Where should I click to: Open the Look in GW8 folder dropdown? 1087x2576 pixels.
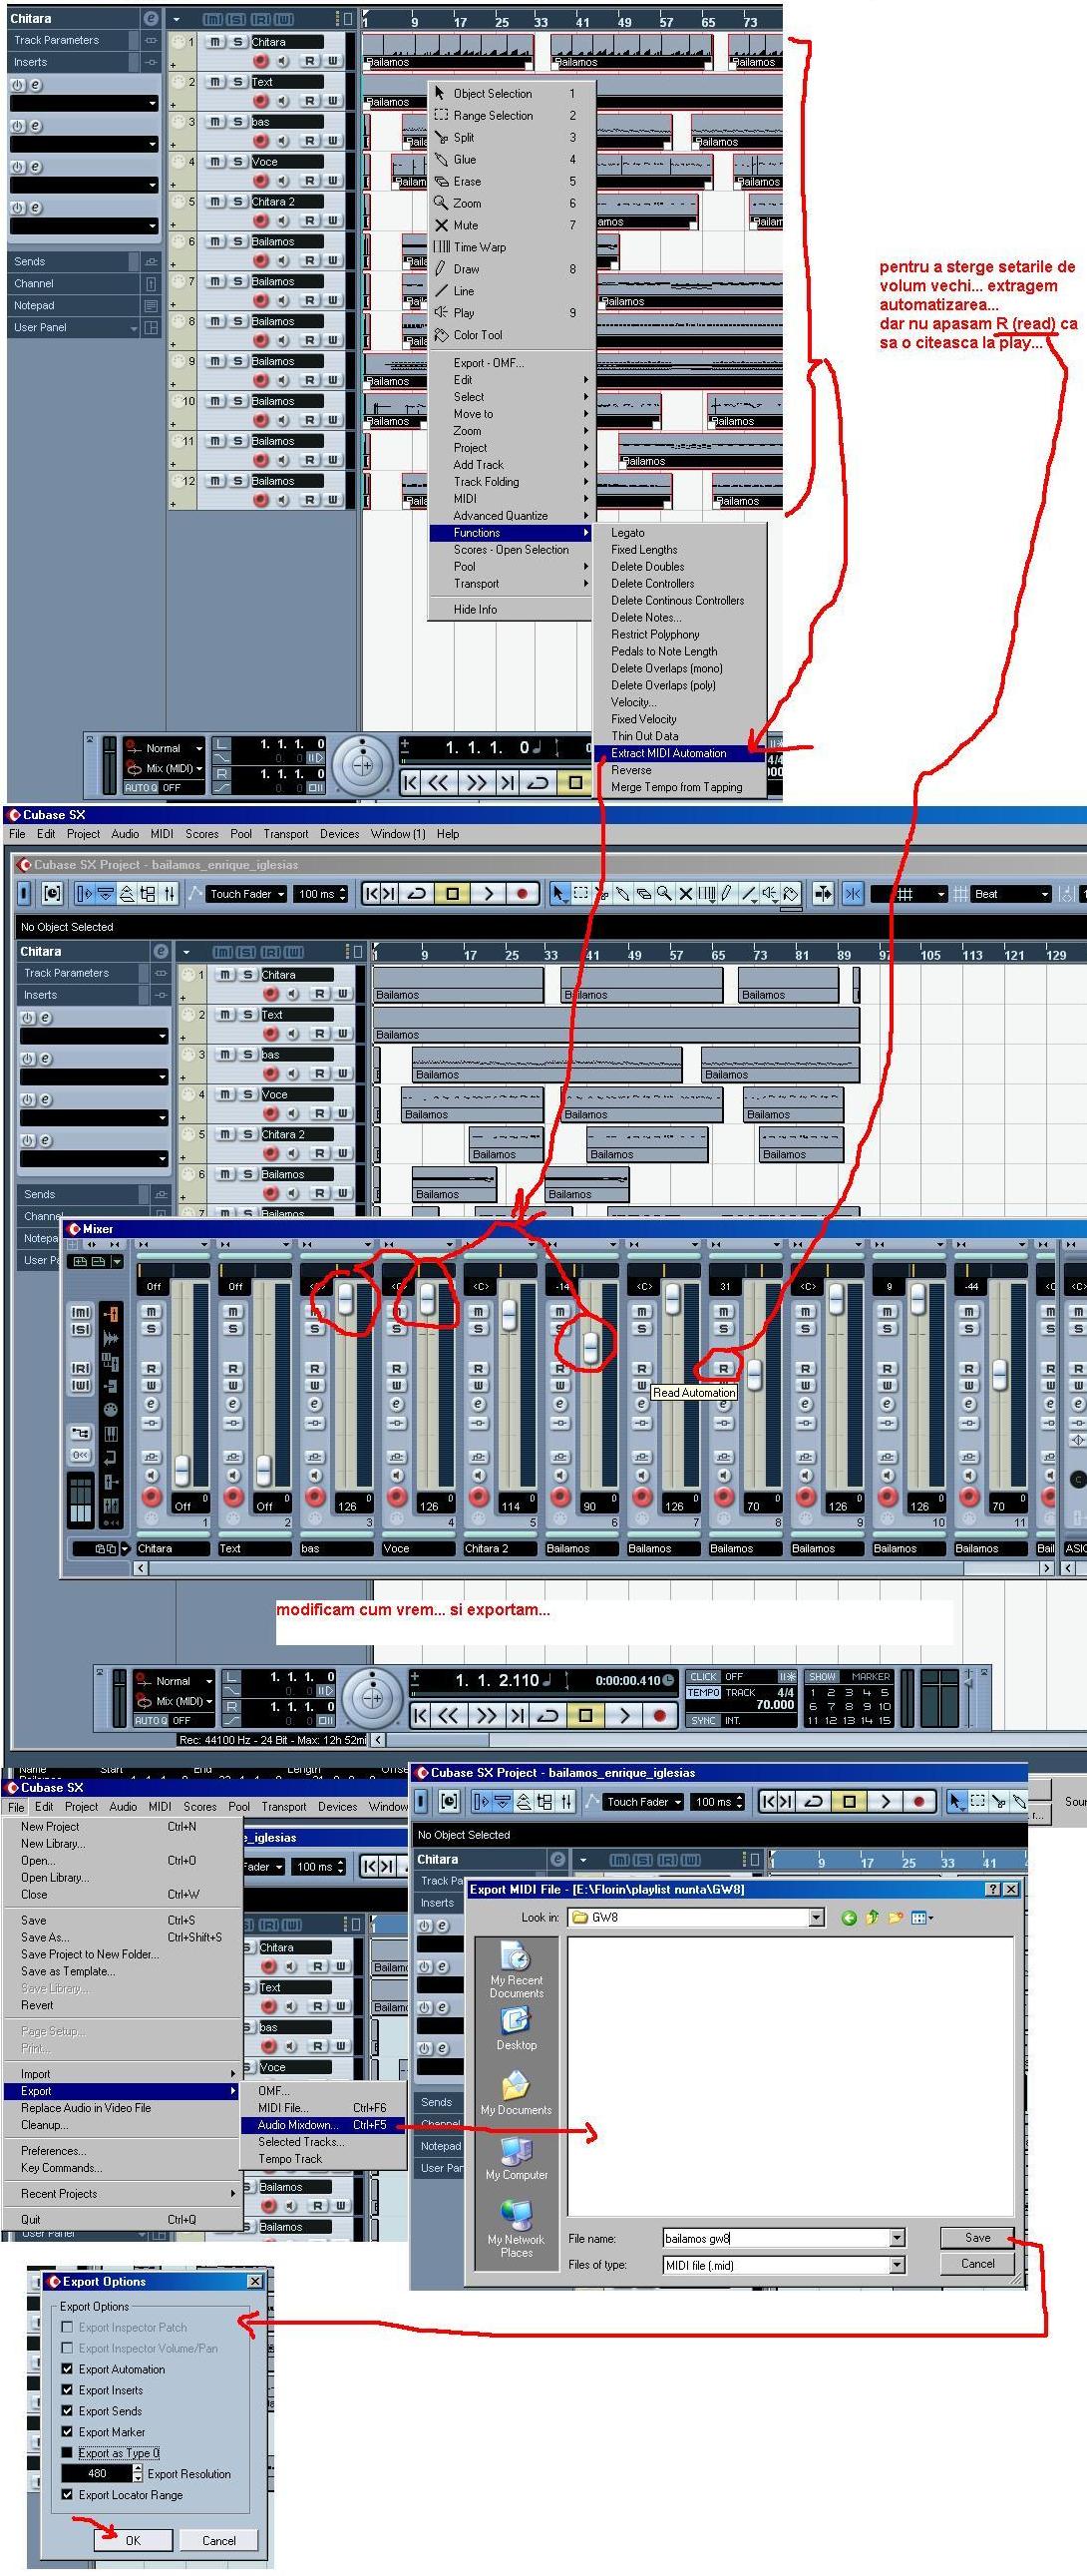pyautogui.click(x=817, y=1917)
